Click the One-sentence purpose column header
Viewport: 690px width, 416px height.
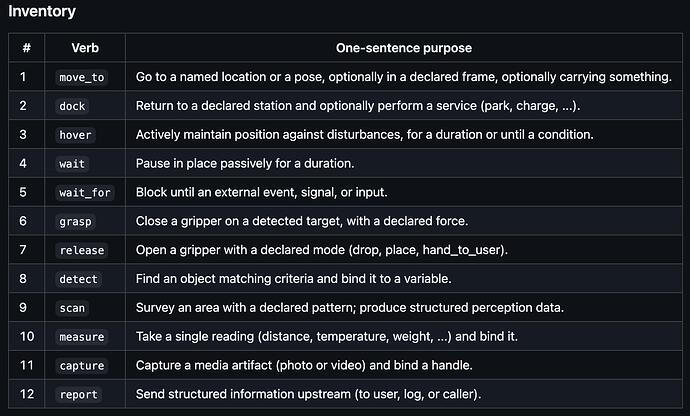[404, 48]
